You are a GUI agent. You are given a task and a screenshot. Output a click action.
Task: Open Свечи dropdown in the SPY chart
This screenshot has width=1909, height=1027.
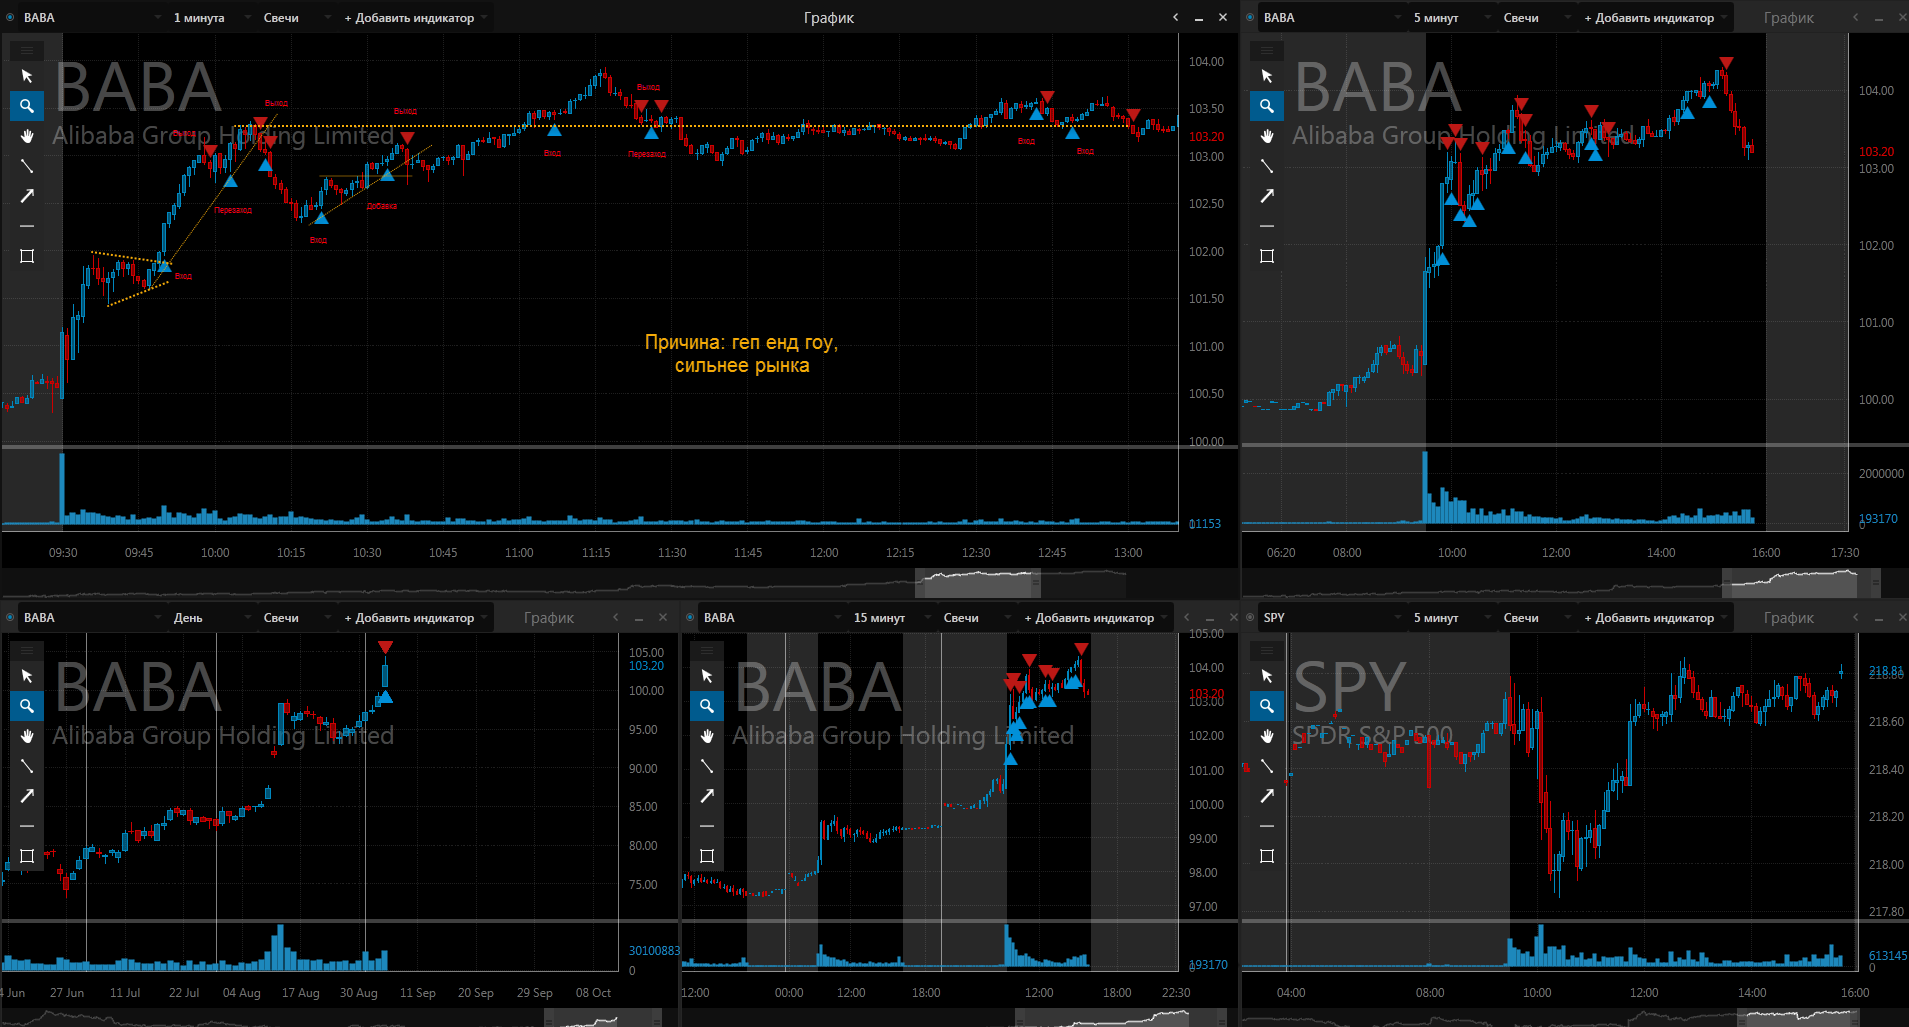click(1536, 617)
